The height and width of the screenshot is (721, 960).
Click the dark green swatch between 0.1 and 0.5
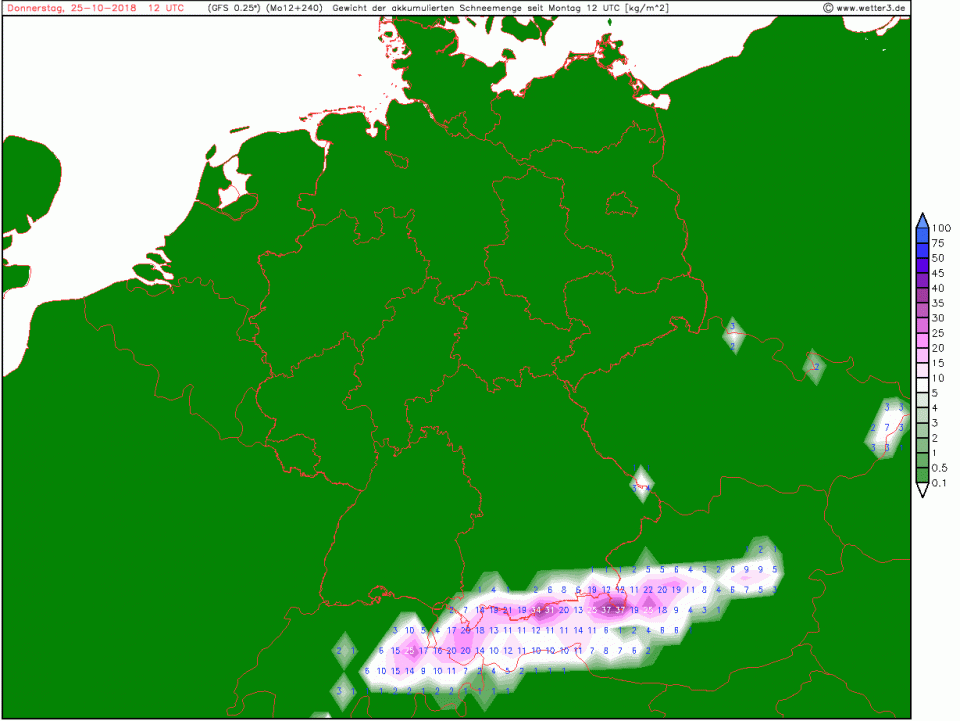921,476
